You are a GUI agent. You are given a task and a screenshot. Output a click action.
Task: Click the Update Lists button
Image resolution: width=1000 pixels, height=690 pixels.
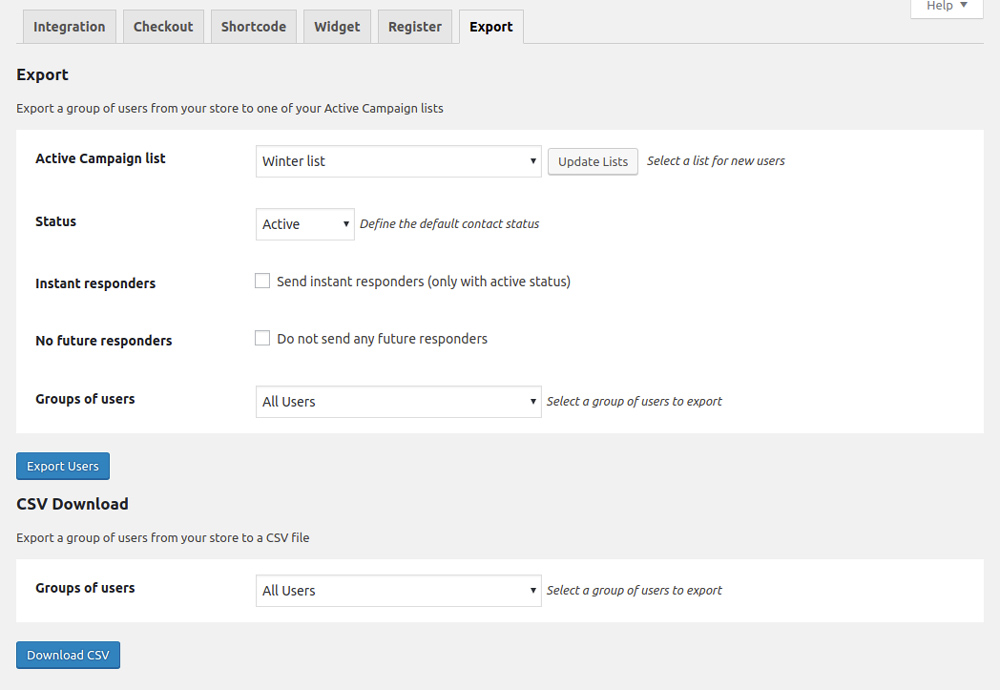point(593,161)
